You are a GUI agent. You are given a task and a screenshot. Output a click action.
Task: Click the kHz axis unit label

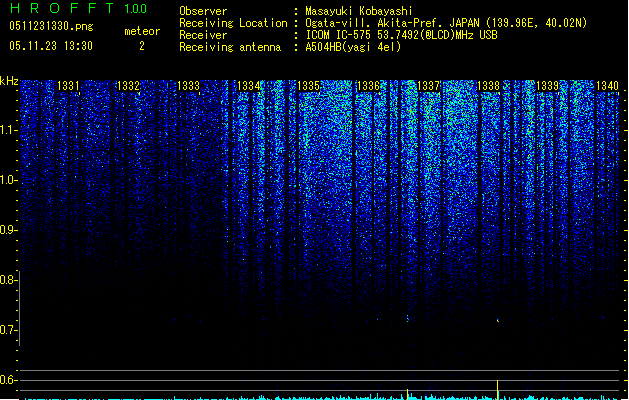pyautogui.click(x=9, y=81)
